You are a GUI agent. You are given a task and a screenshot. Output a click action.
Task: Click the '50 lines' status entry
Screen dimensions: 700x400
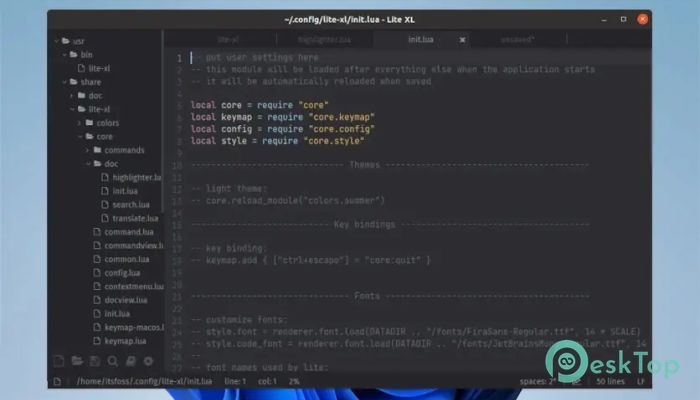click(610, 381)
